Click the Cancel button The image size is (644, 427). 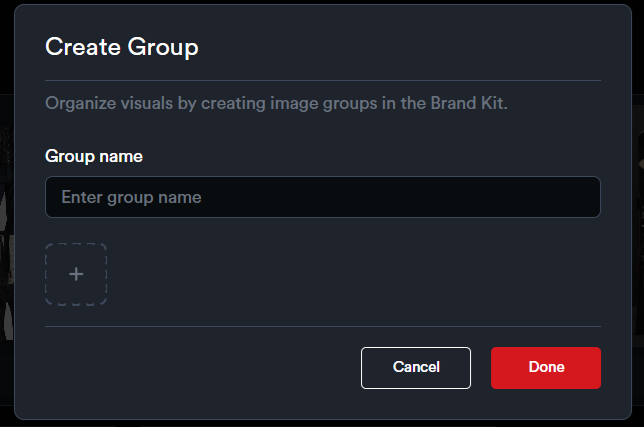(x=416, y=367)
